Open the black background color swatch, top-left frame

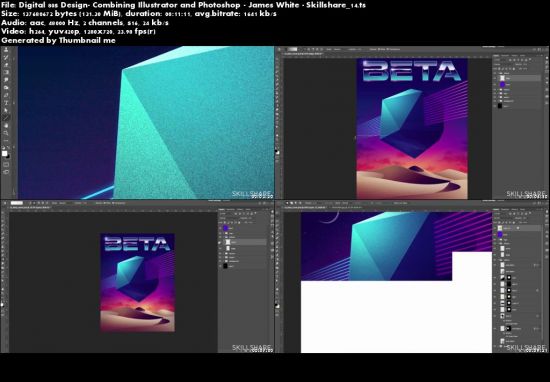click(8, 156)
